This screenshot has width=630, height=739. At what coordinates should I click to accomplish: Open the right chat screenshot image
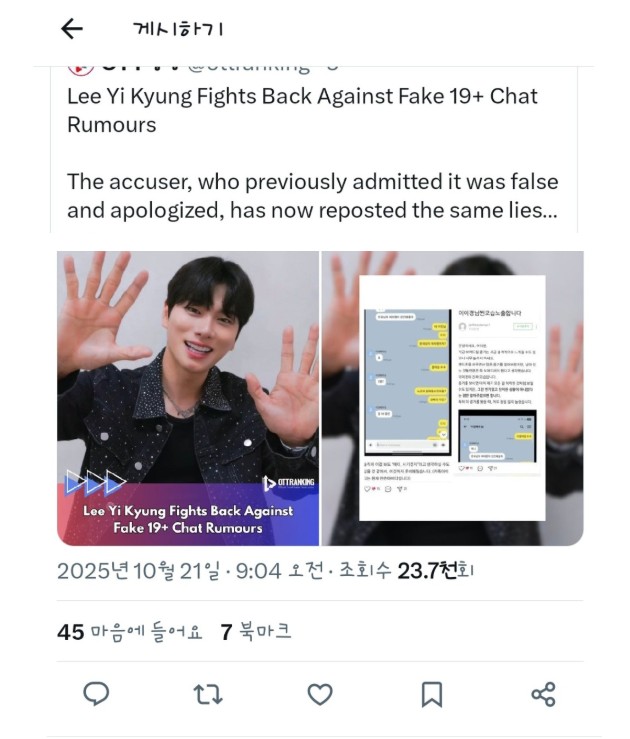[x=453, y=398]
